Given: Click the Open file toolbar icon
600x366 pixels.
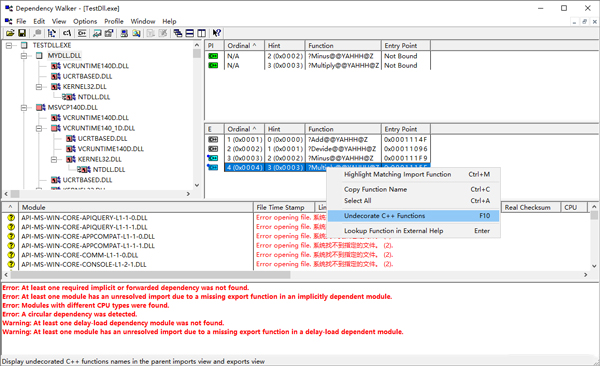Looking at the screenshot, I should click(10, 33).
